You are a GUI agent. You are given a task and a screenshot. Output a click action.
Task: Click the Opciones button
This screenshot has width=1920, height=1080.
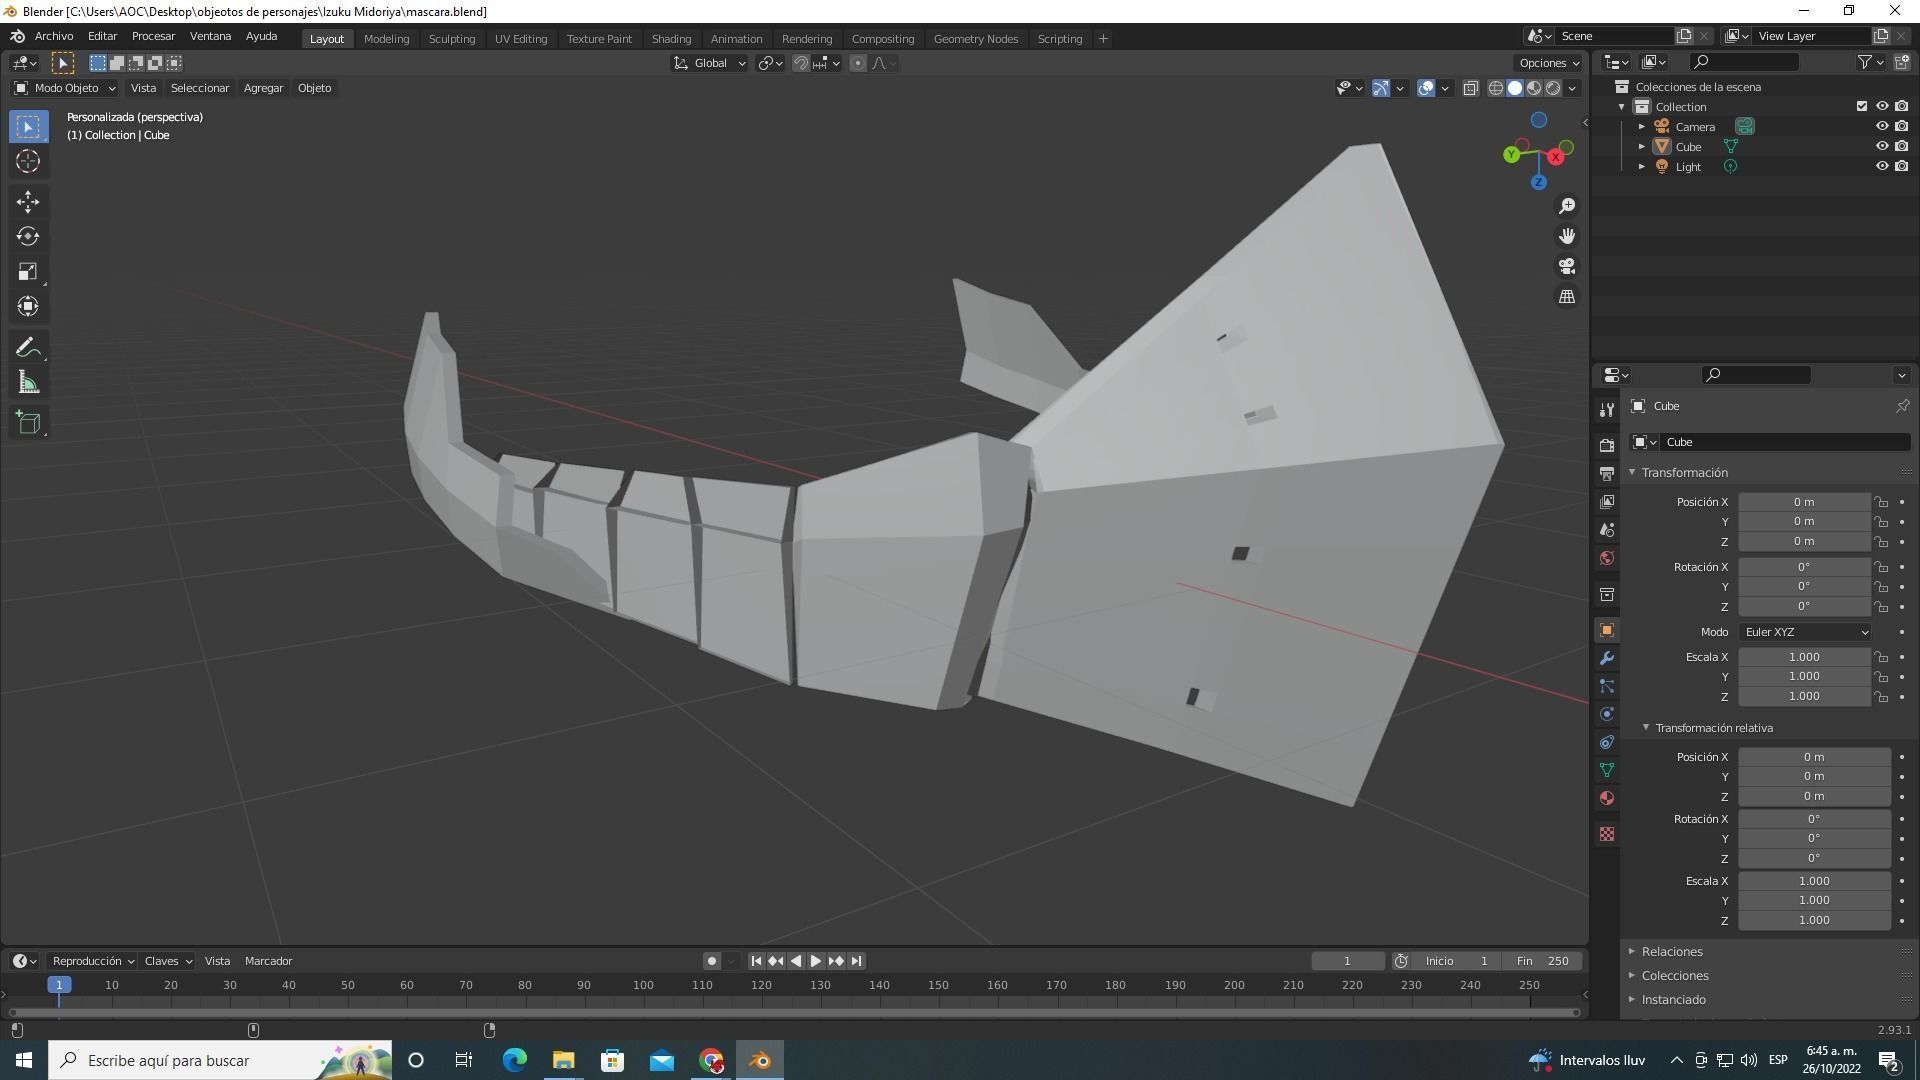pos(1549,62)
